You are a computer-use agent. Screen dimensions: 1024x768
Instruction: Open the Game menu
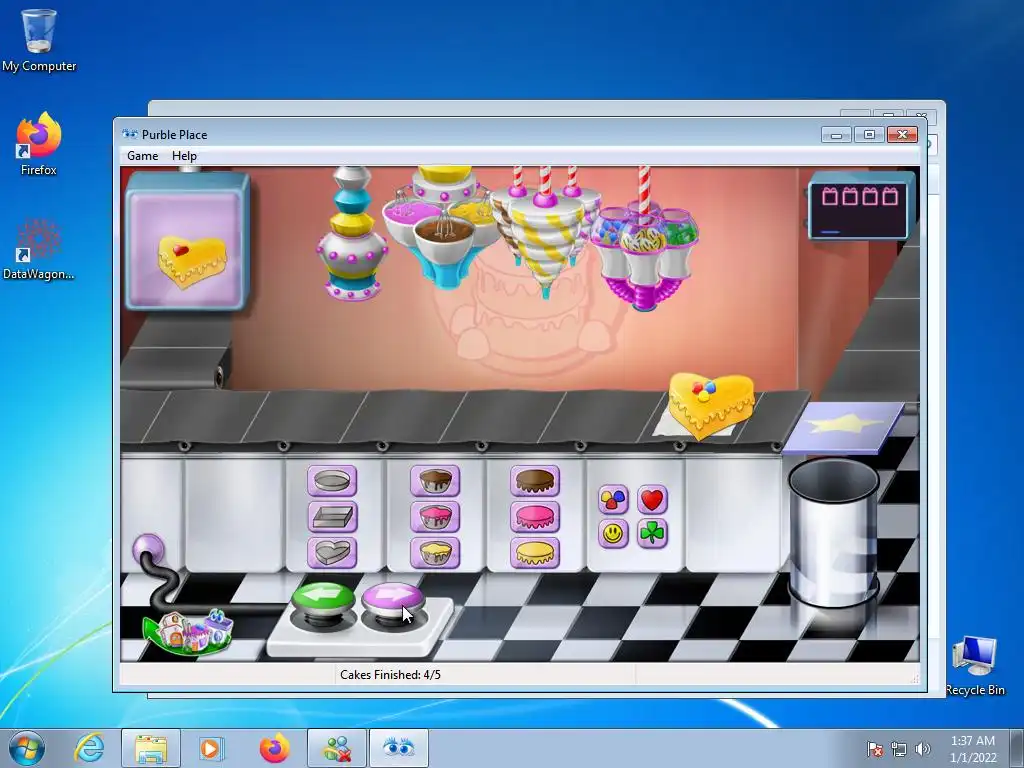coord(142,155)
